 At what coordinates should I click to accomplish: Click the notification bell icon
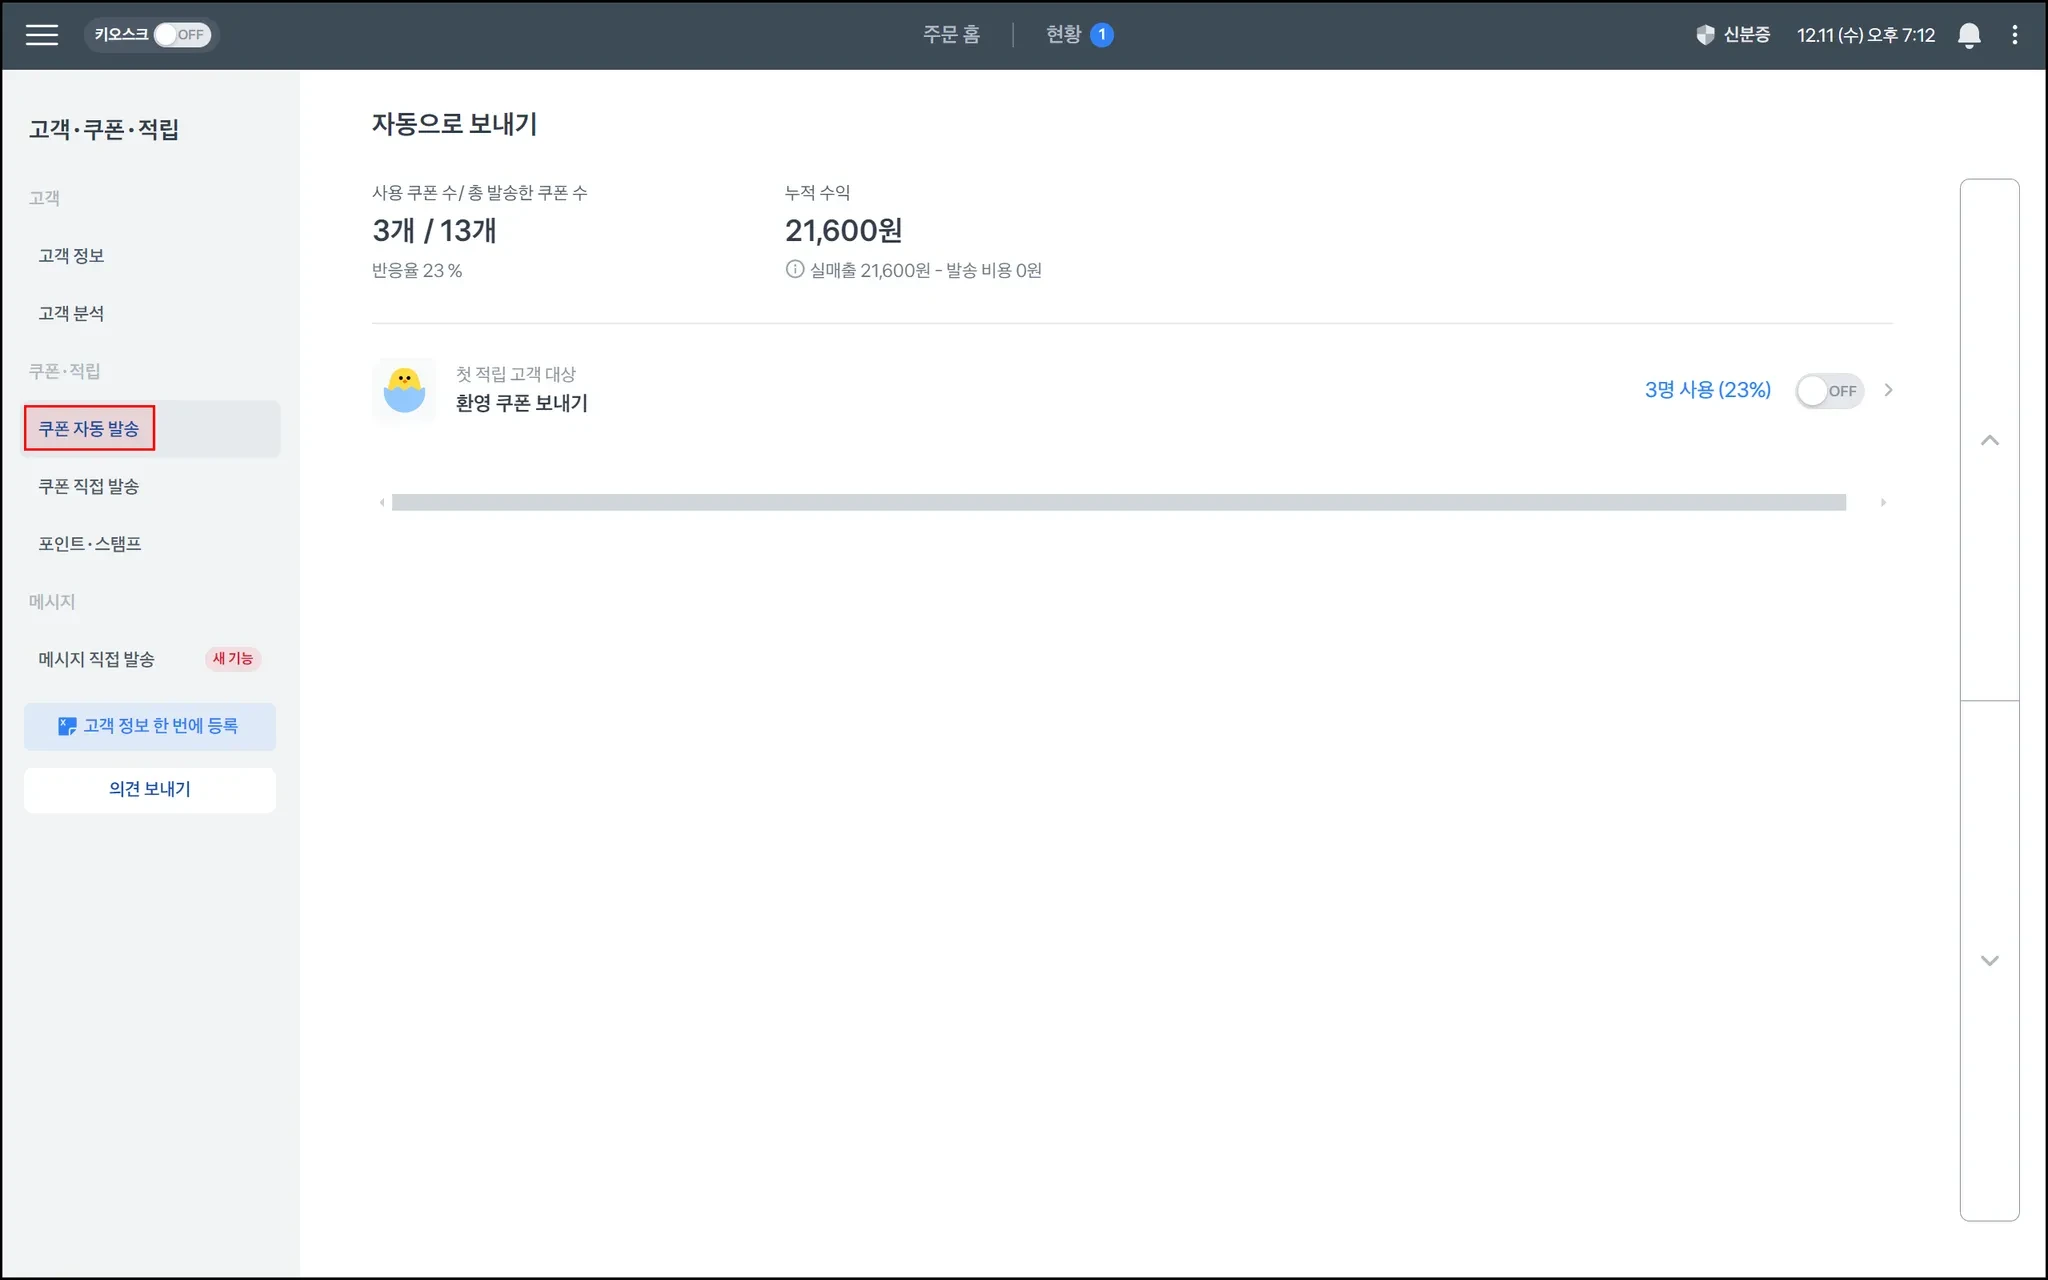point(1968,35)
